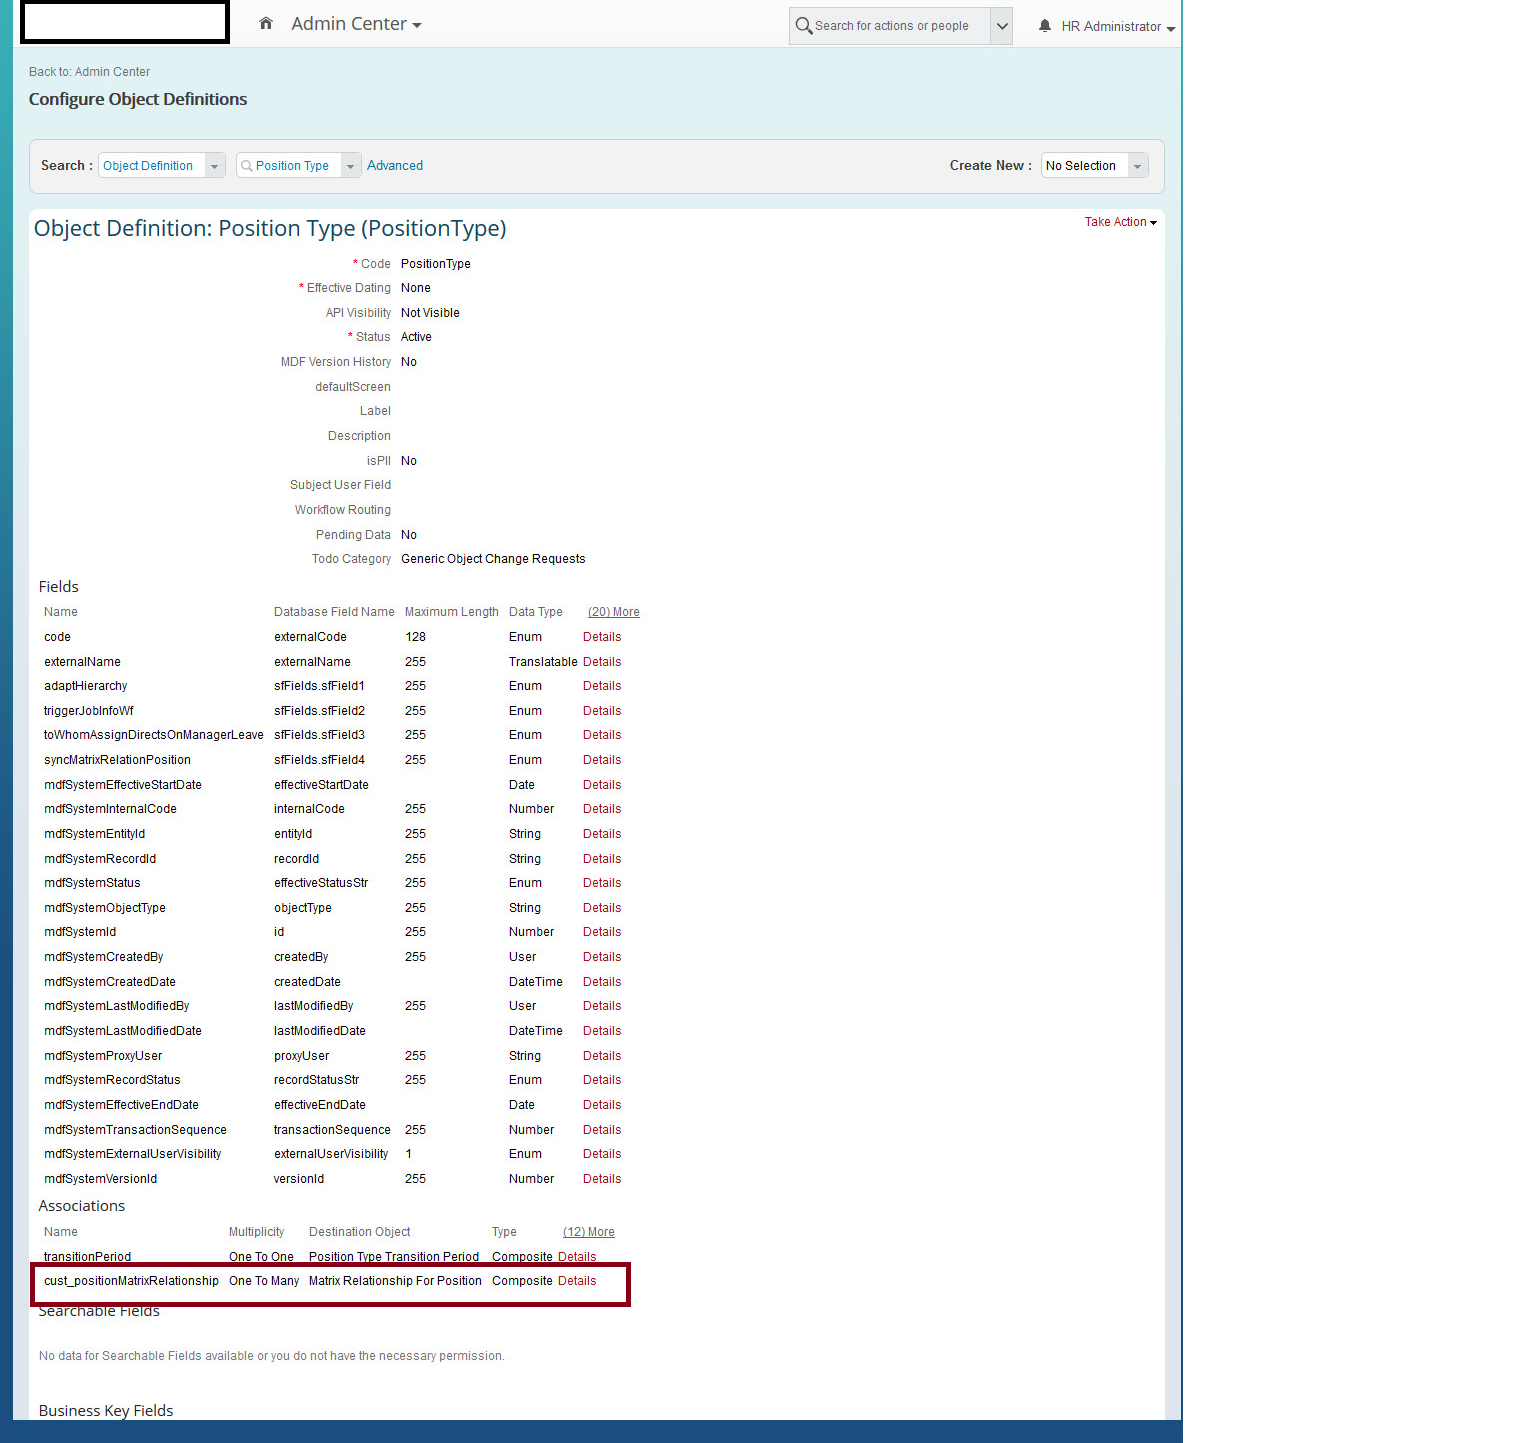Image resolution: width=1536 pixels, height=1443 pixels.
Task: Open Details for mdfSystemVersionId field
Action: 602,1179
